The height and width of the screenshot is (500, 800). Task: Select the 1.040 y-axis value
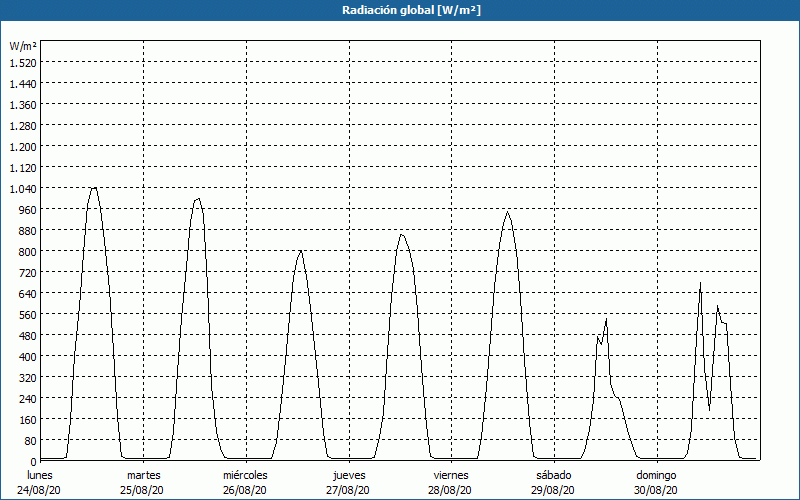tap(23, 189)
